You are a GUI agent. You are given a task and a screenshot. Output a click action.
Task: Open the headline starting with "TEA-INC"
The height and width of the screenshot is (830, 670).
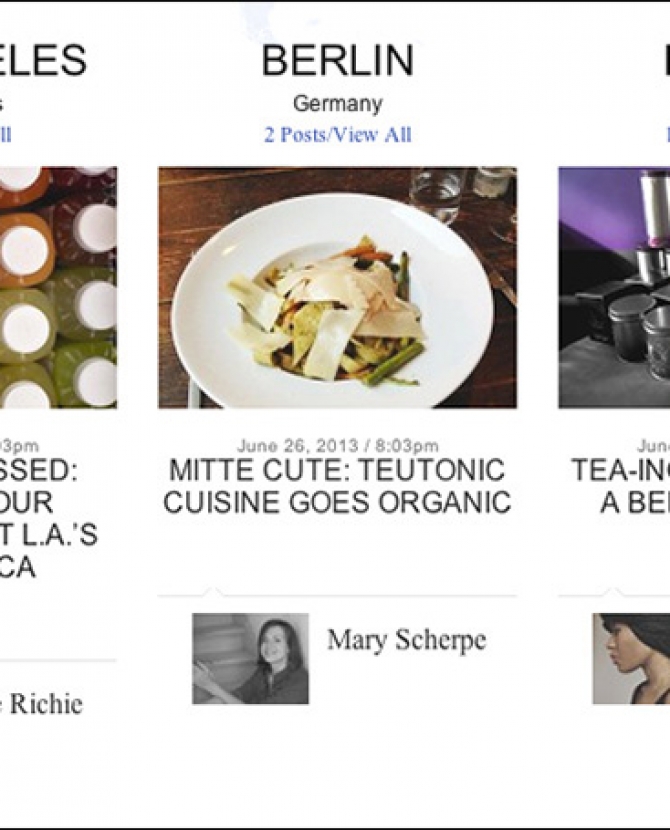(622, 485)
